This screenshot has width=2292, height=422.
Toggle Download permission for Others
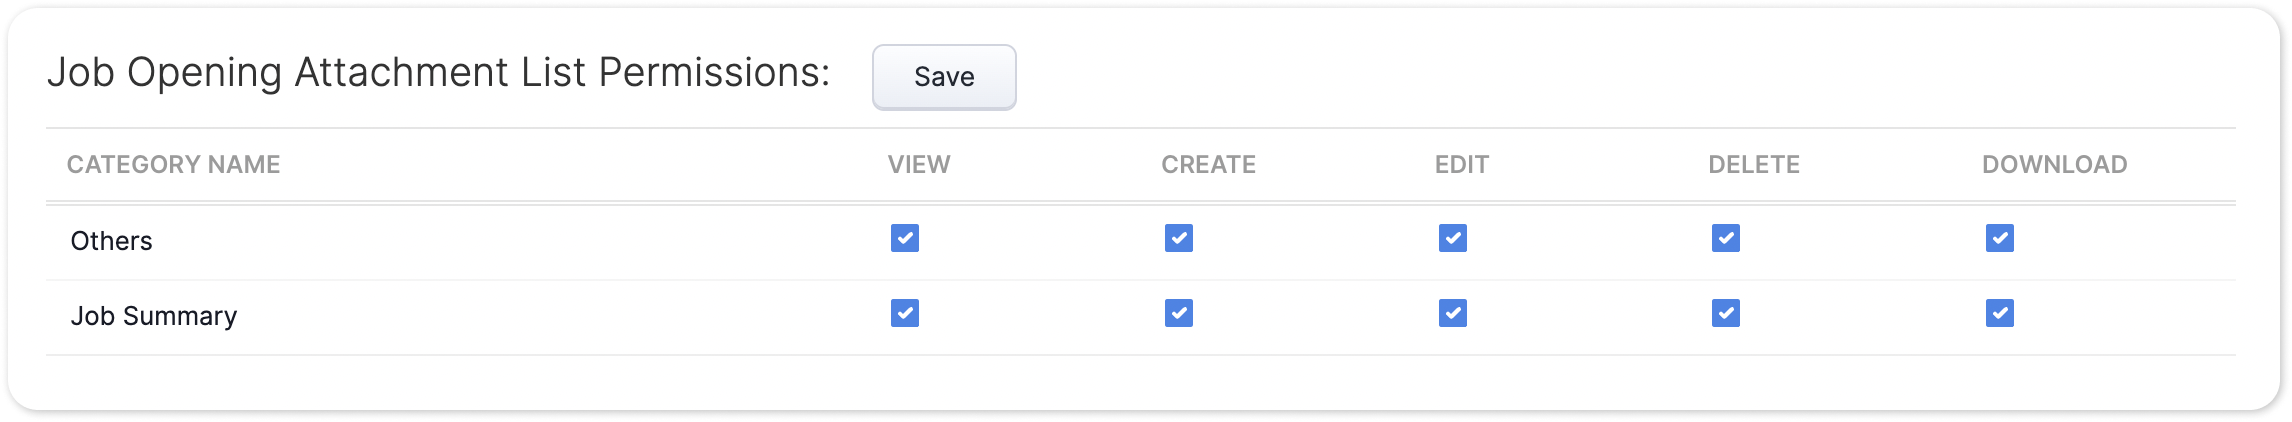[x=2000, y=238]
